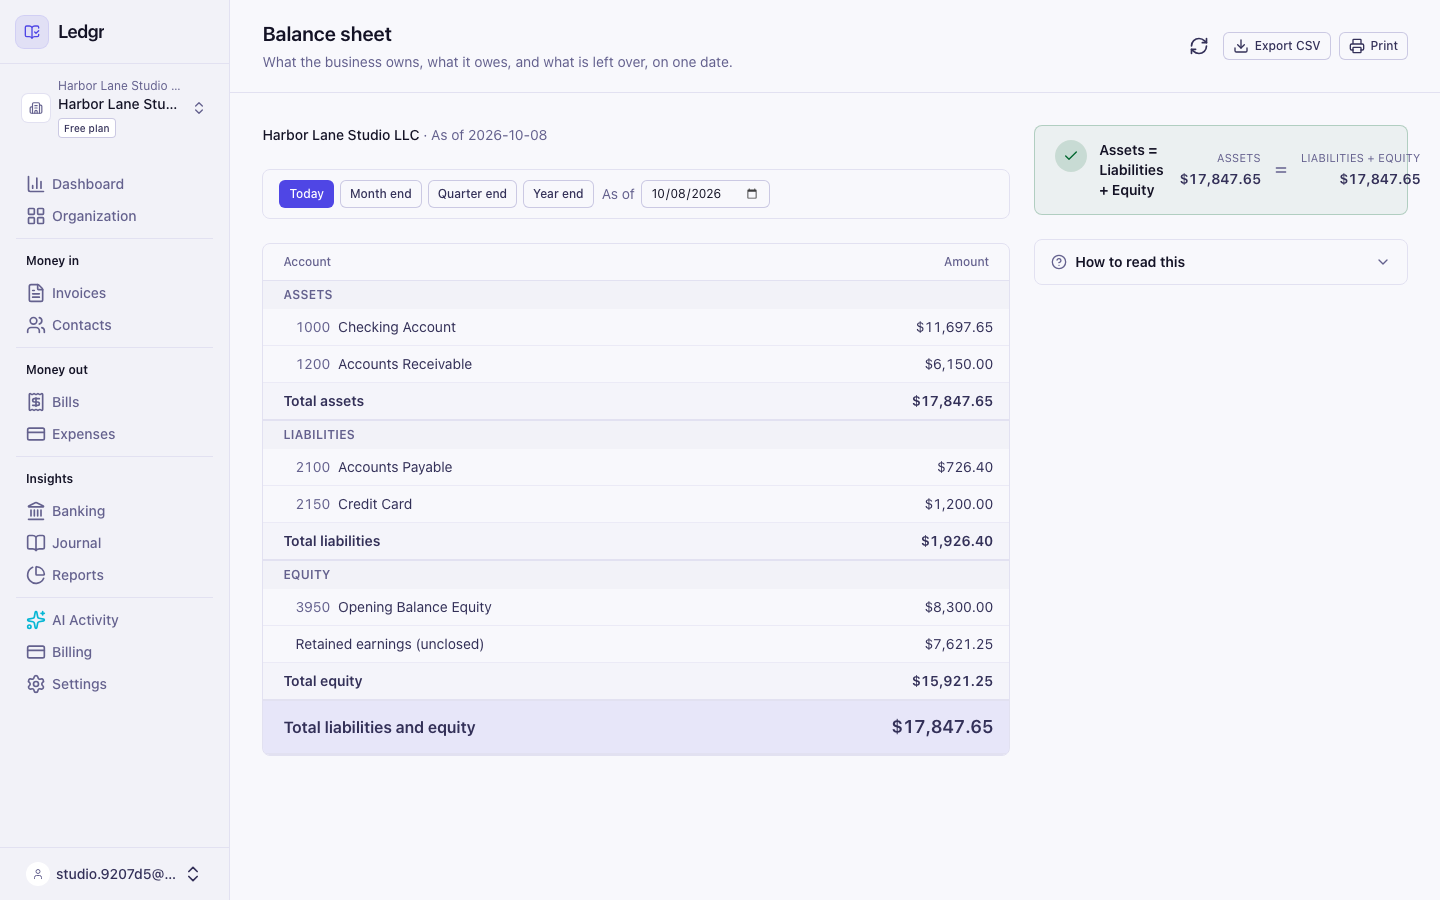Open the Contacts page
Viewport: 1440px width, 900px height.
coord(114,325)
